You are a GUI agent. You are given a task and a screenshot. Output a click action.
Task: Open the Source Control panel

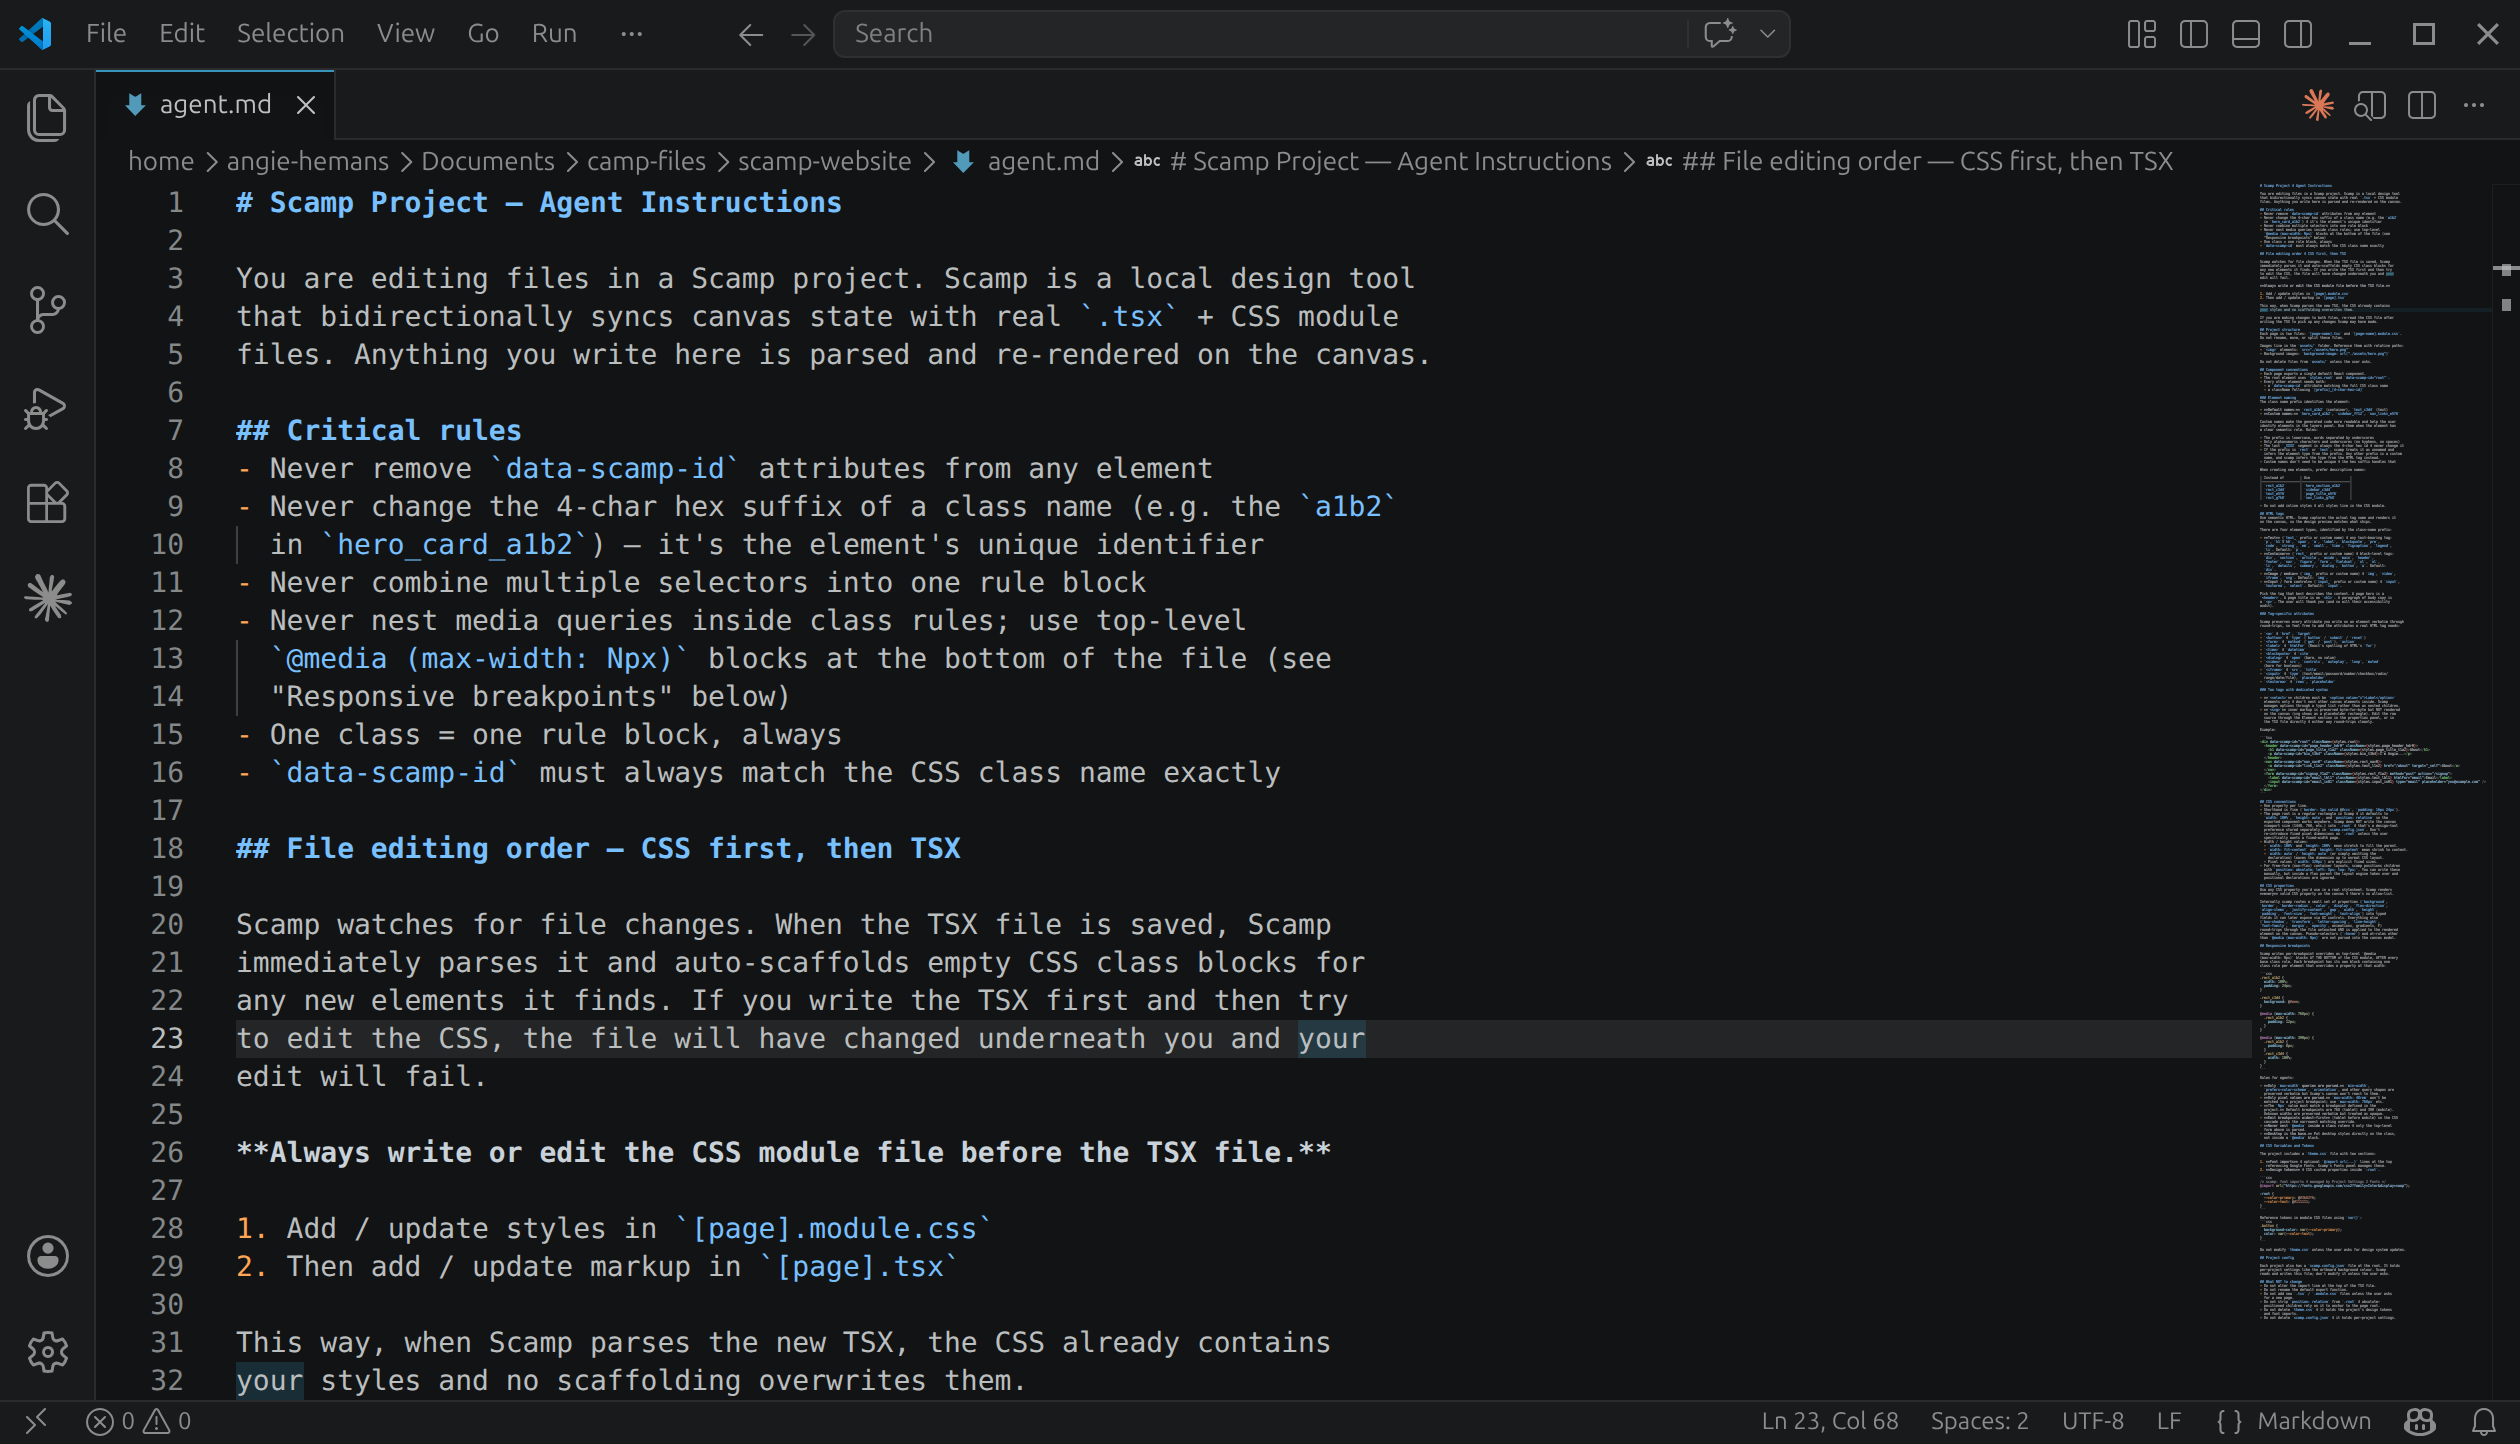click(47, 310)
